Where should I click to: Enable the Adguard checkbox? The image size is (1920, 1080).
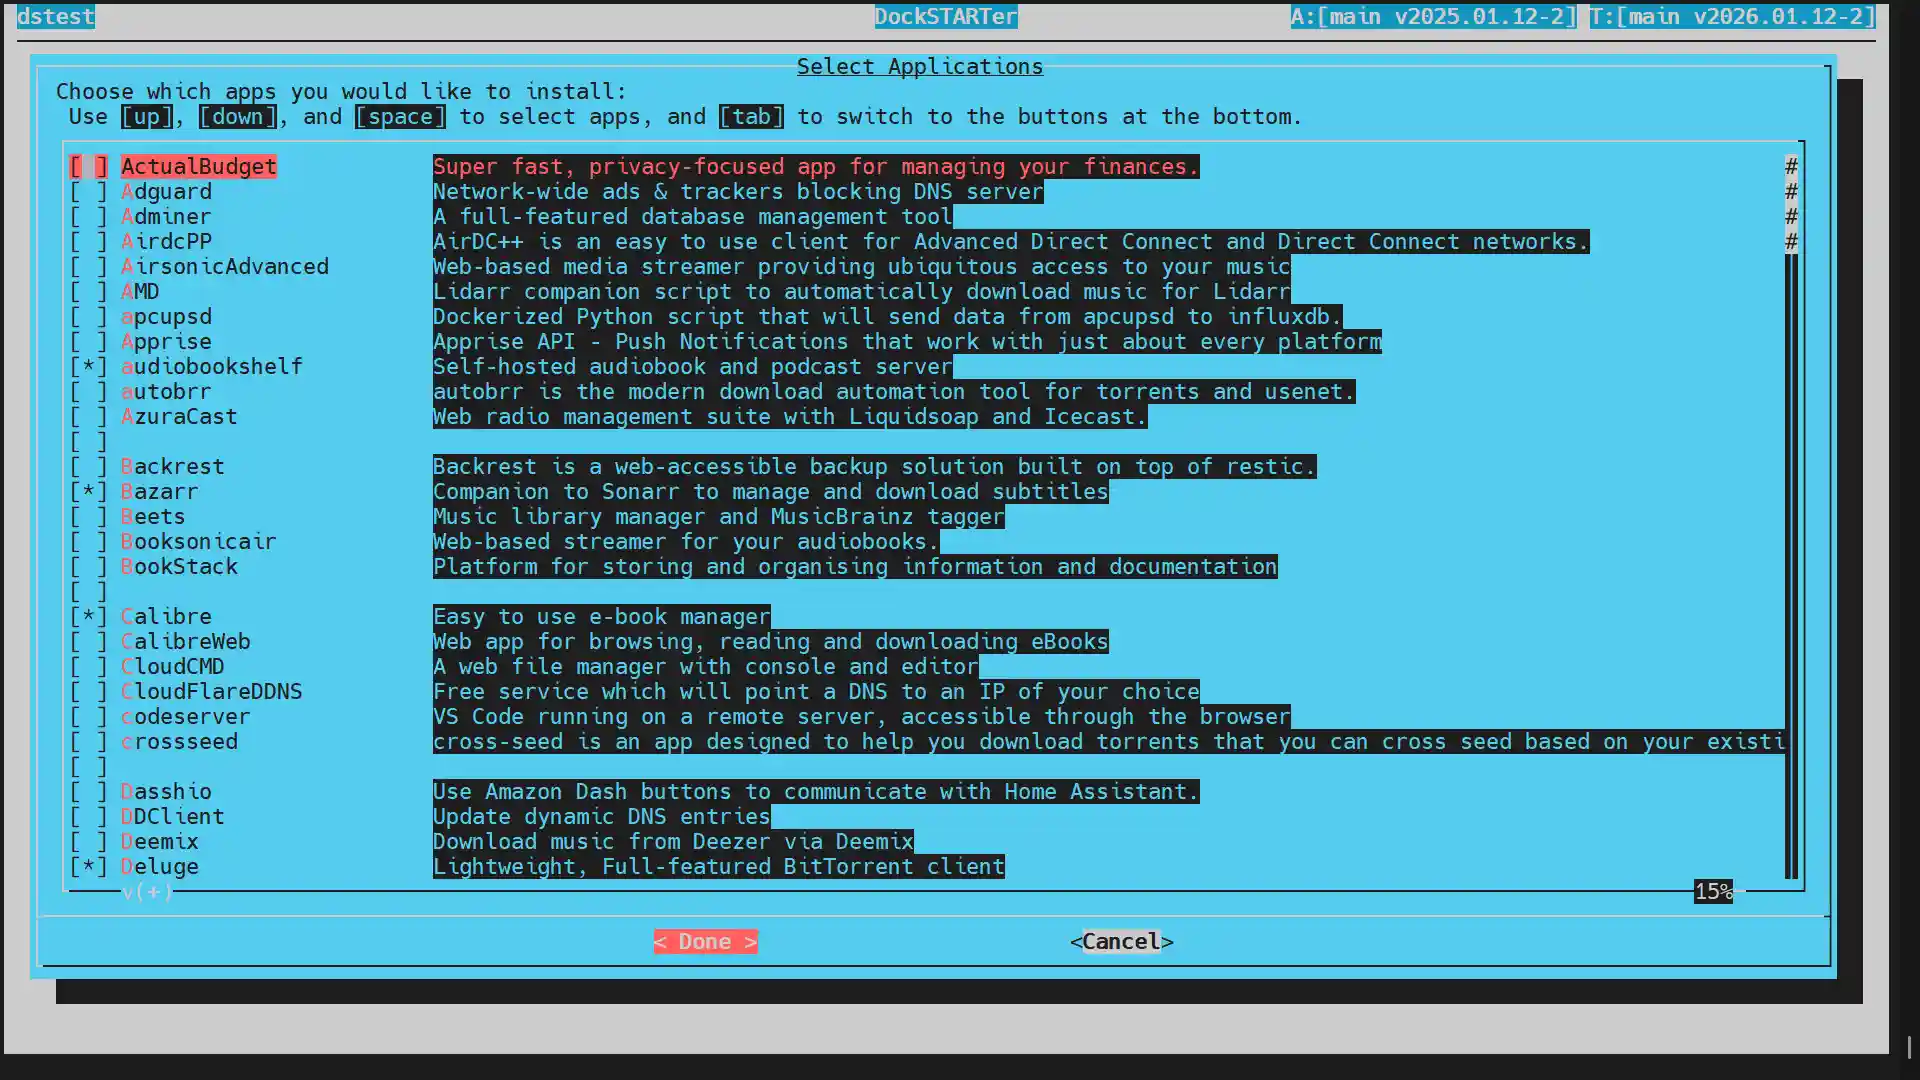[88, 192]
